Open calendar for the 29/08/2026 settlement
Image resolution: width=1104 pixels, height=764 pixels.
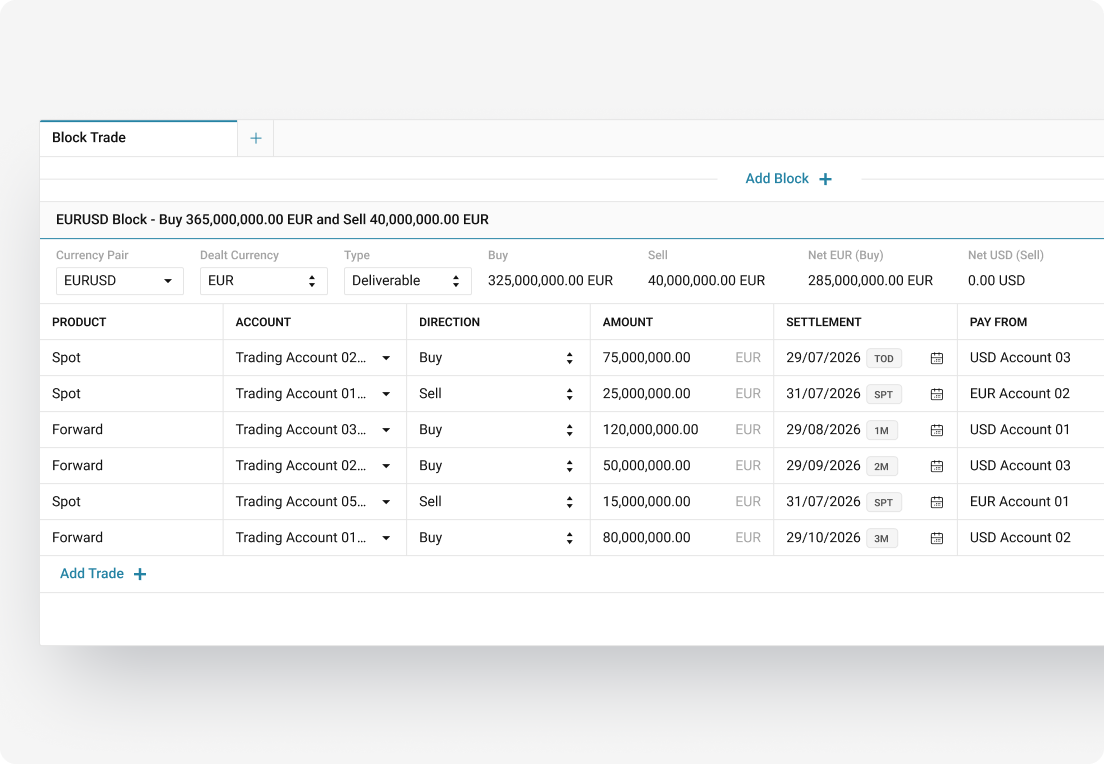936,430
